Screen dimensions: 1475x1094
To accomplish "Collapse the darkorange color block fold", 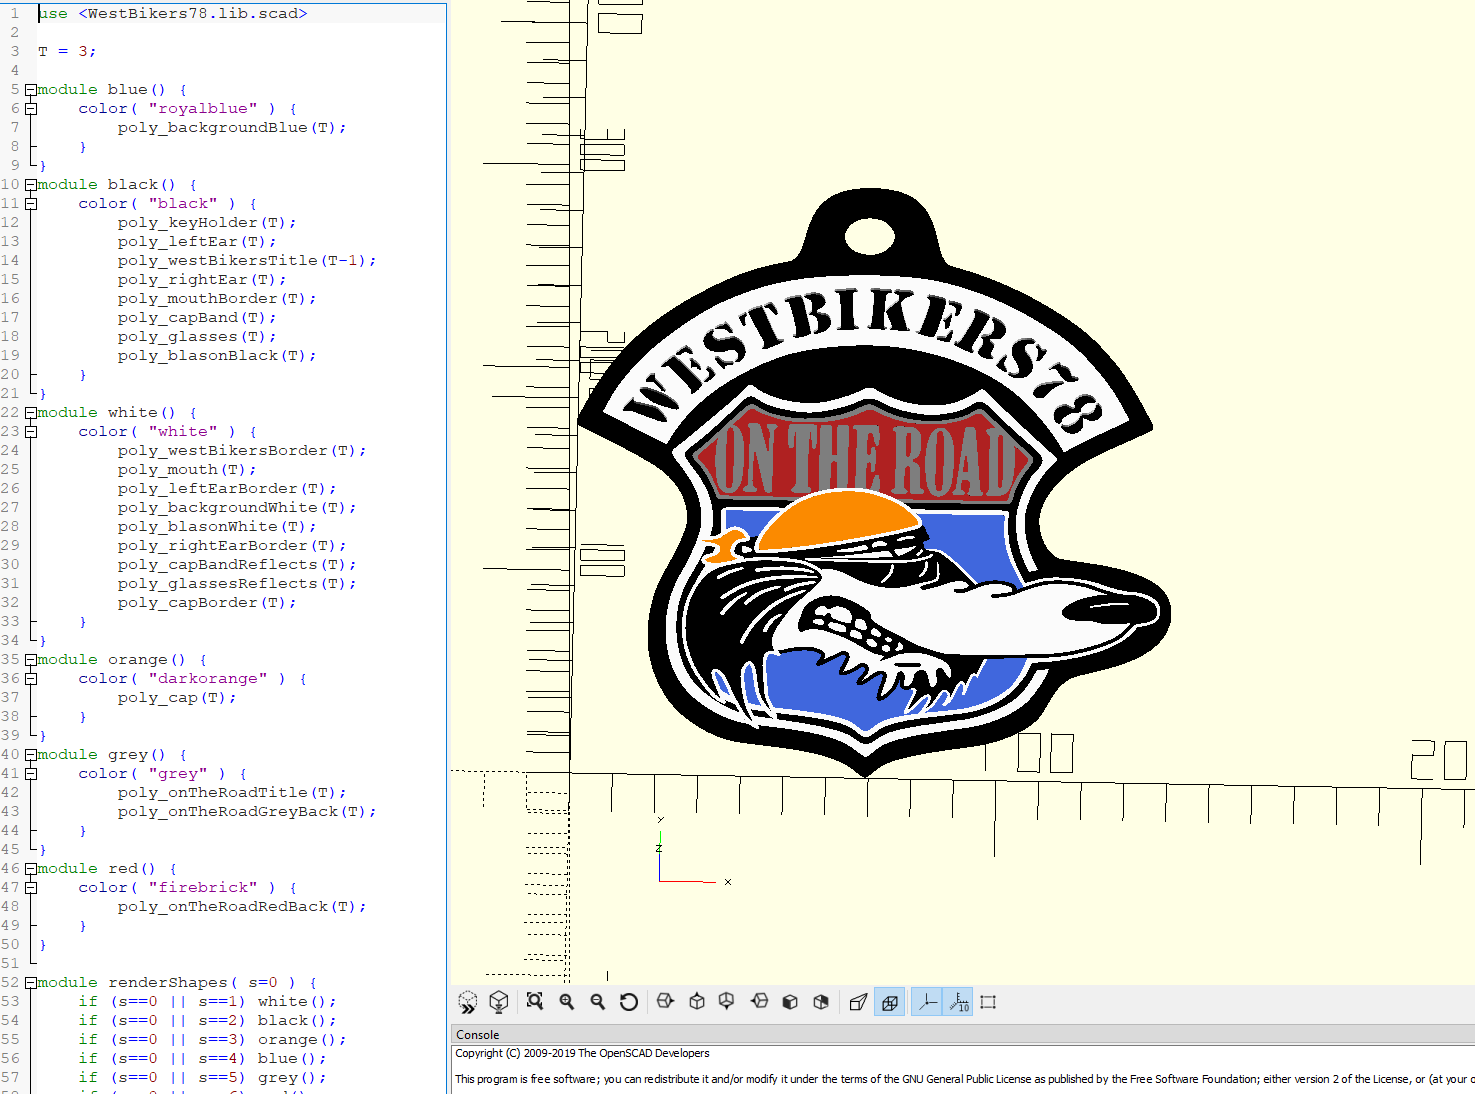I will [31, 679].
